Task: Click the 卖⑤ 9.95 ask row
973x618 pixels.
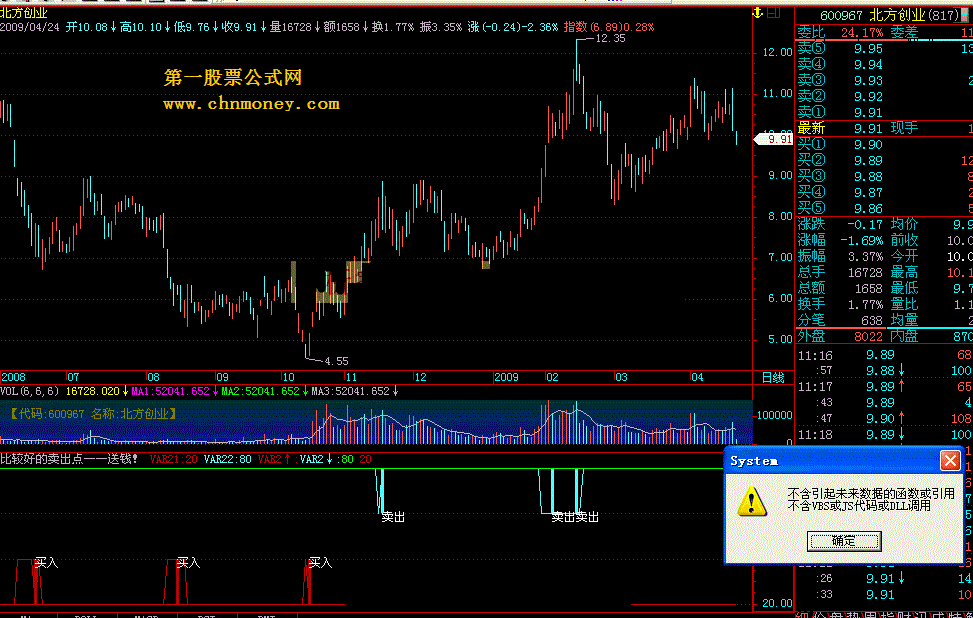Action: pos(884,48)
